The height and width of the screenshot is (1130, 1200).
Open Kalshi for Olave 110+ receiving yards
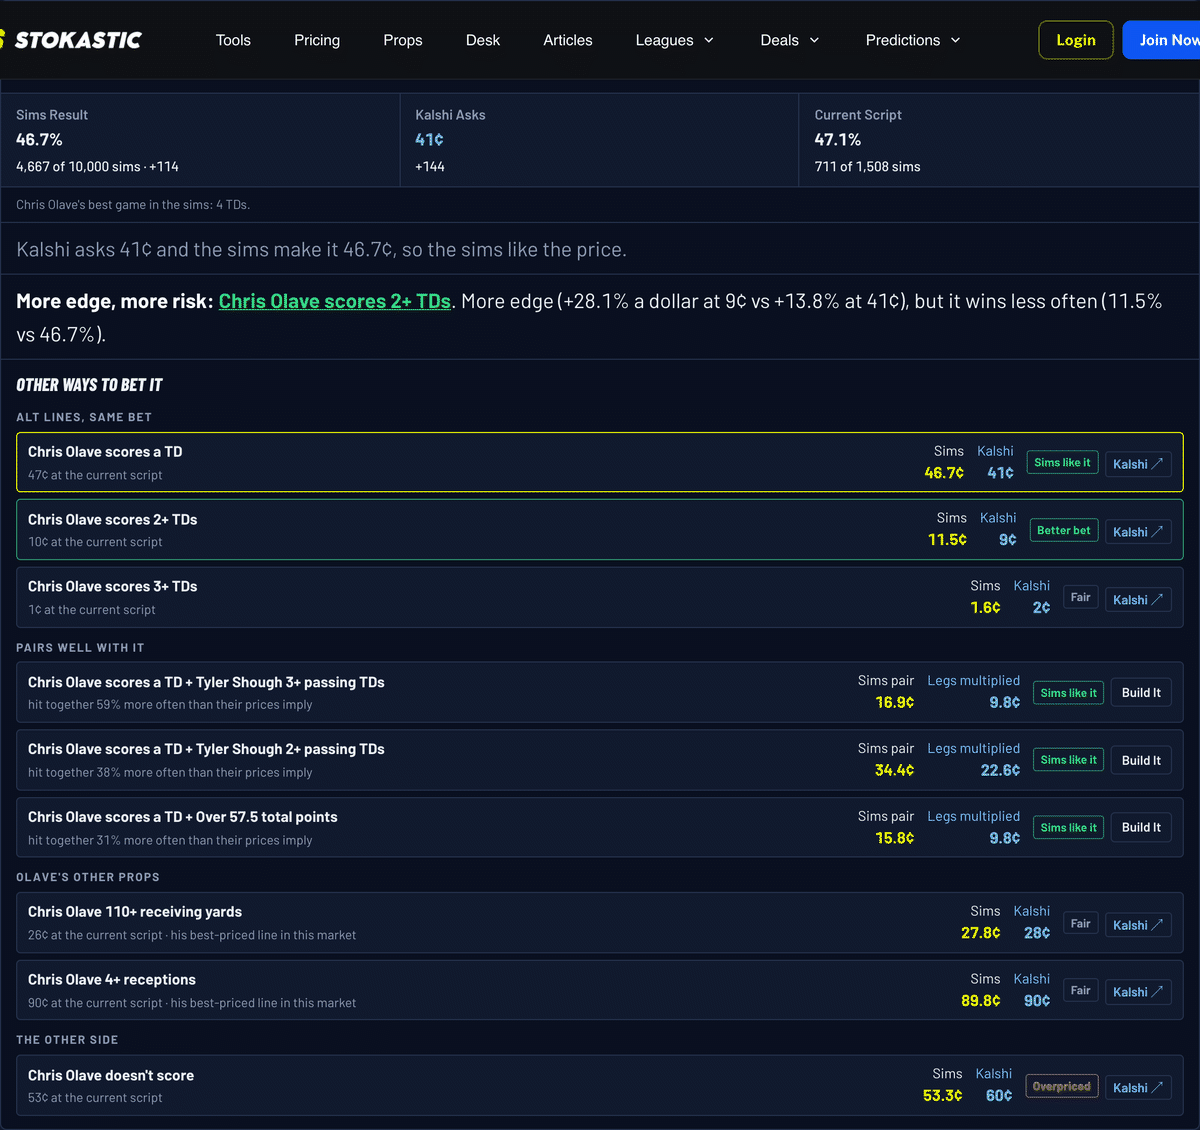(1138, 925)
